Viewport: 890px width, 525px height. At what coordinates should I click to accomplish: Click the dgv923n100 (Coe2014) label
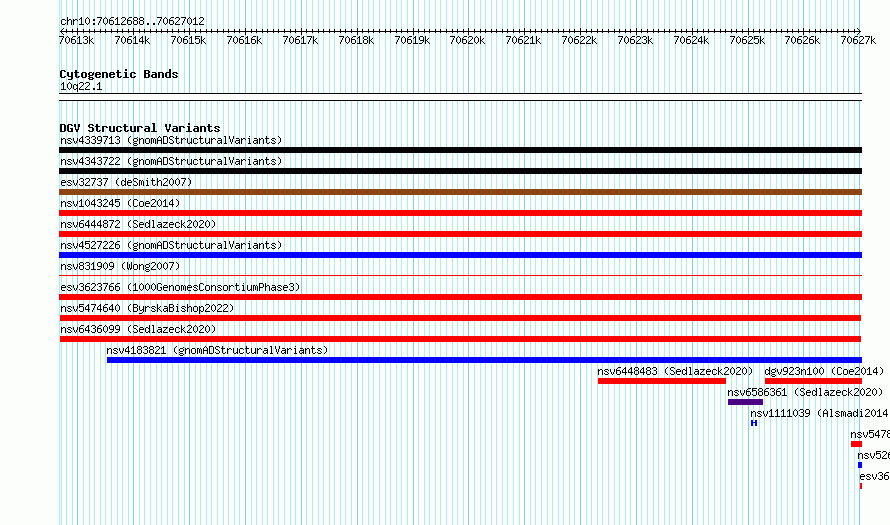click(824, 371)
